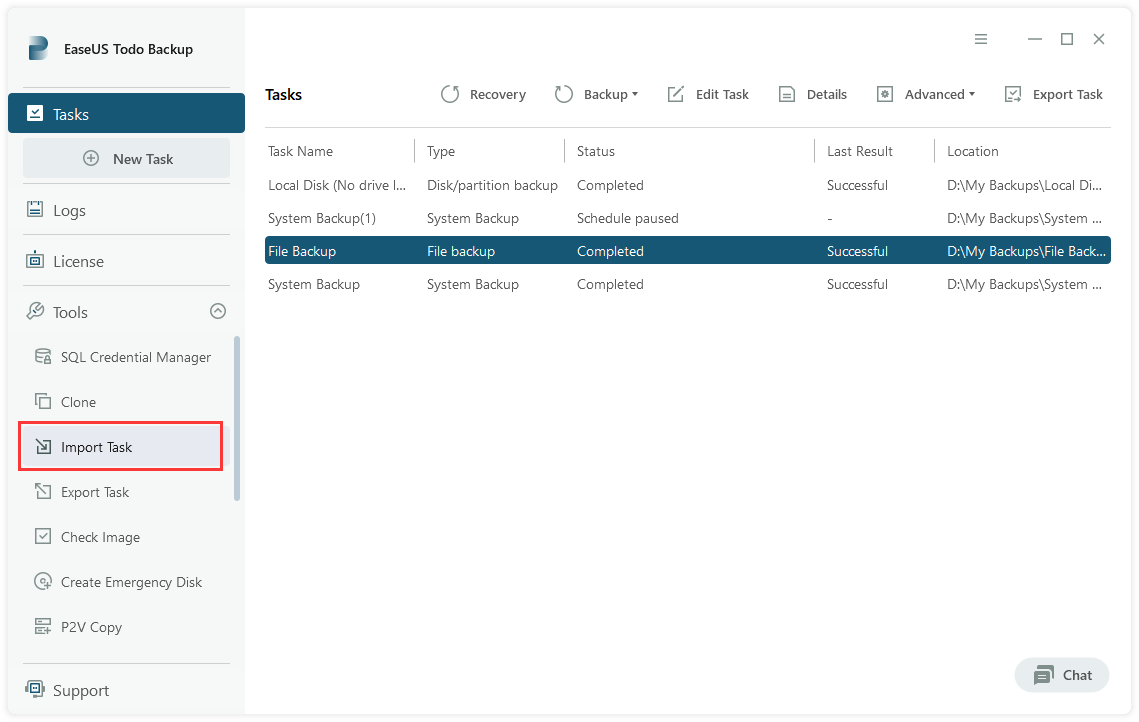Click the Logs notepad icon
Image resolution: width=1139 pixels, height=722 pixels.
click(35, 209)
